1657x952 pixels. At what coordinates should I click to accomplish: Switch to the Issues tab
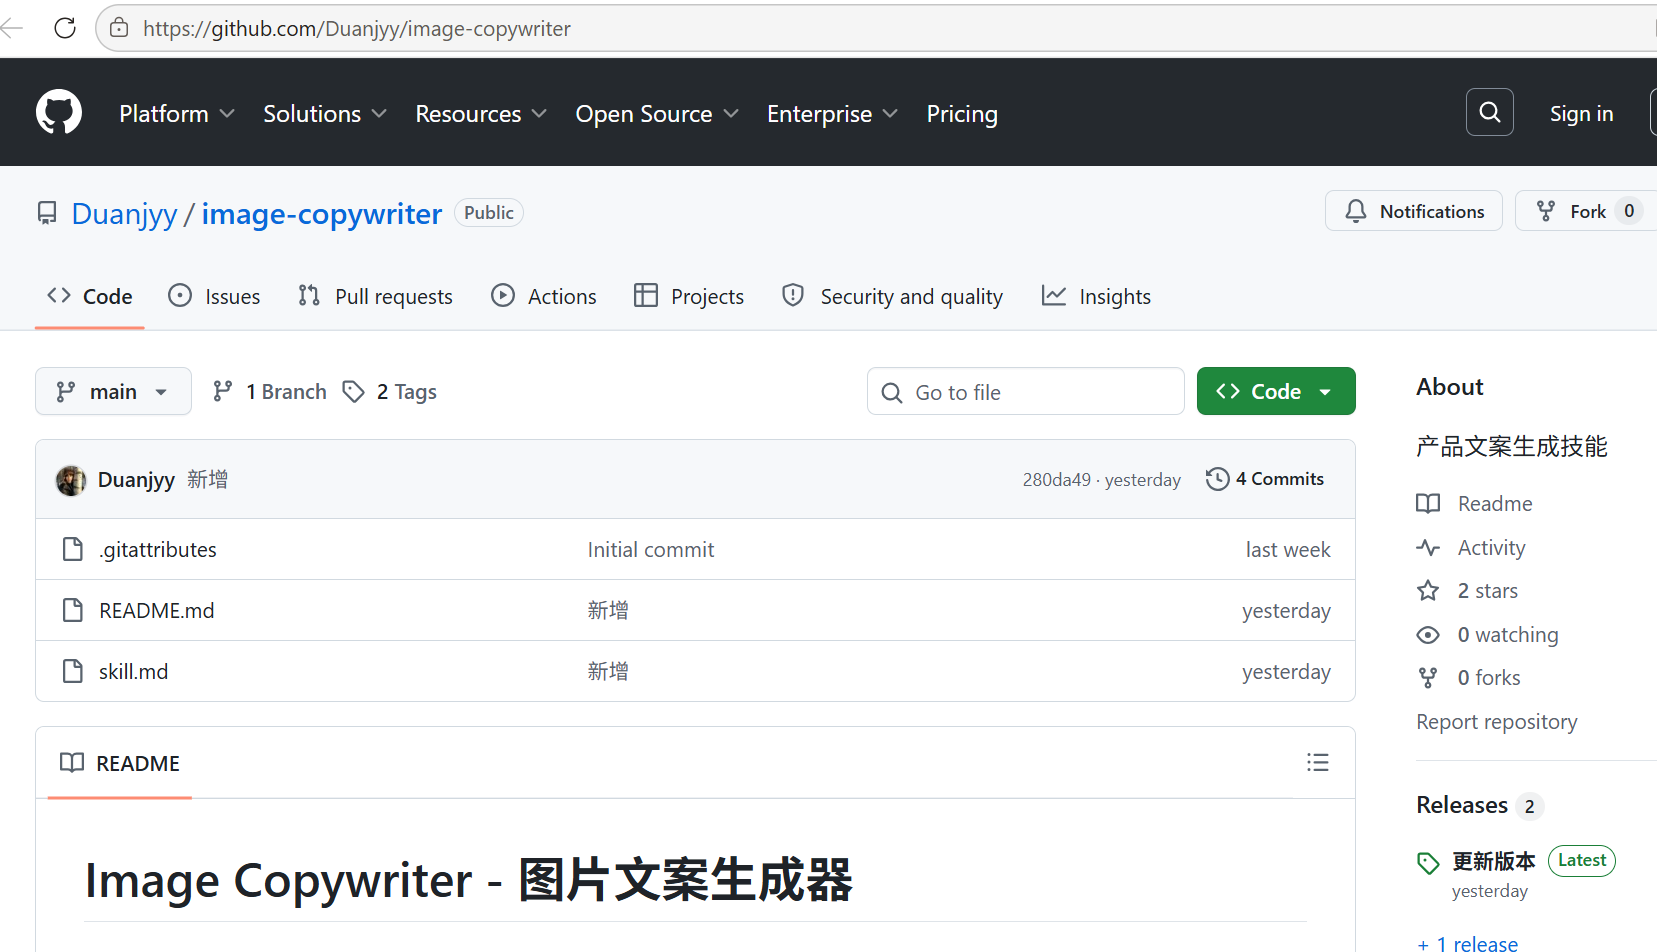(x=214, y=296)
